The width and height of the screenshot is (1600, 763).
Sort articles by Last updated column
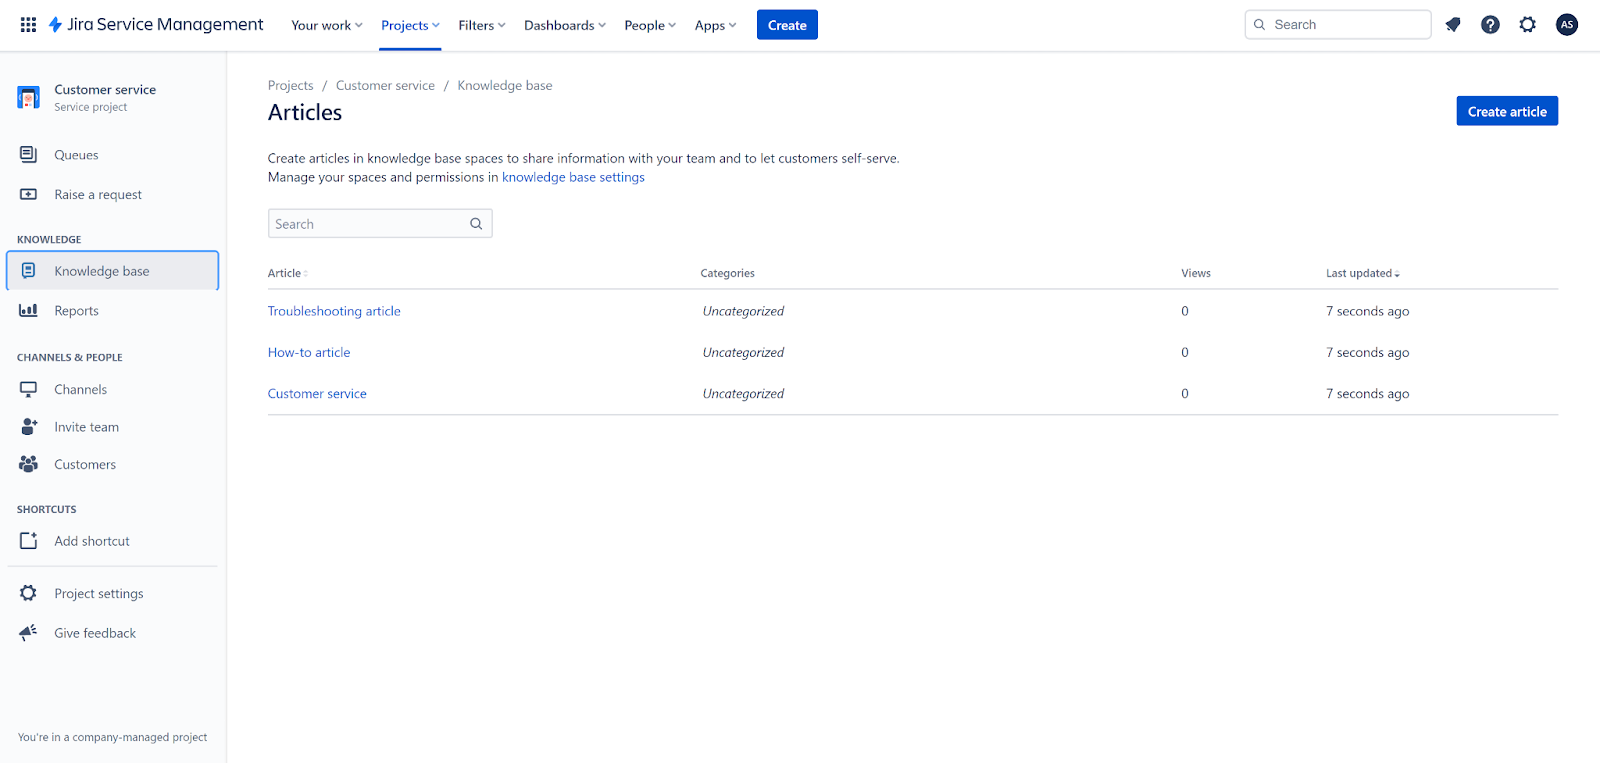click(1362, 273)
